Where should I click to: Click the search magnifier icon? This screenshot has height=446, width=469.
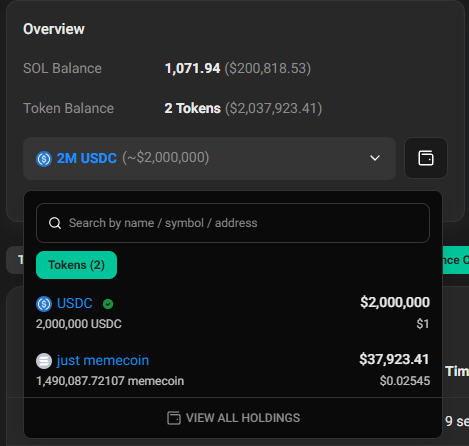55,223
